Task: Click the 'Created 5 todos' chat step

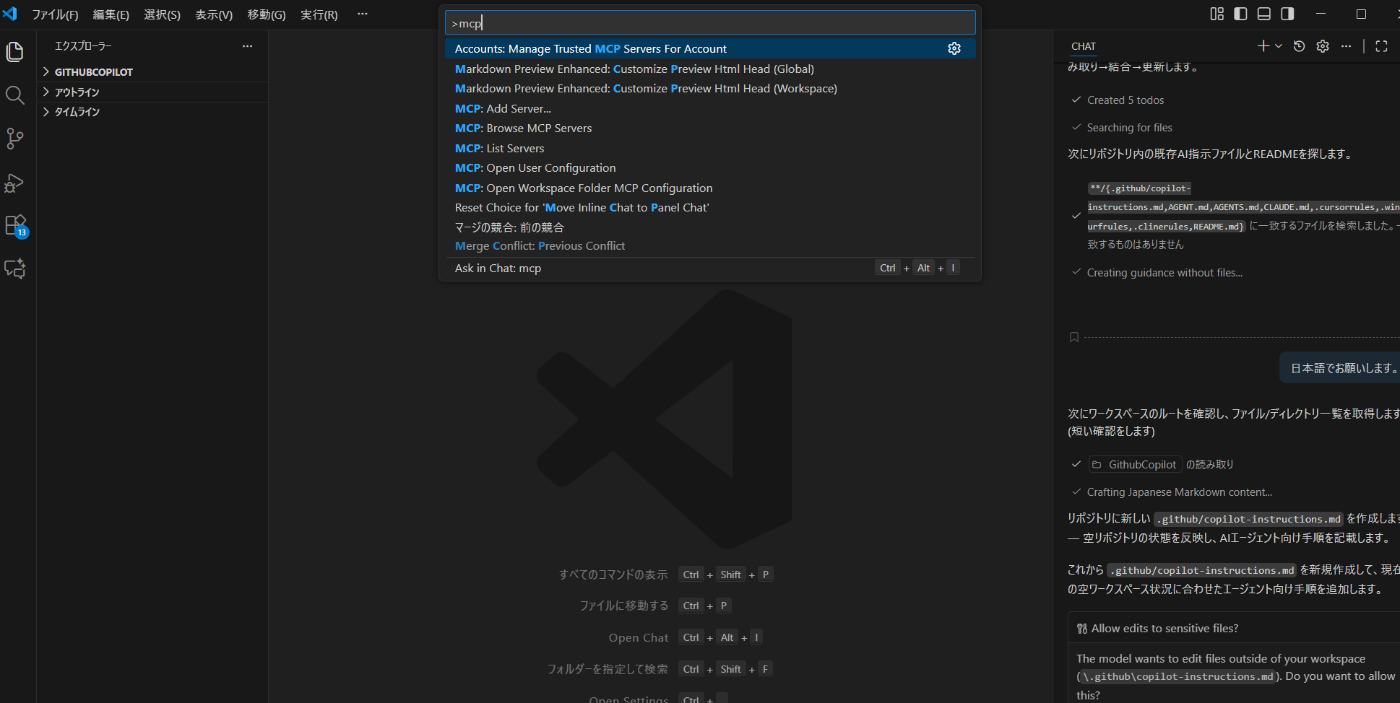Action: coord(1125,100)
